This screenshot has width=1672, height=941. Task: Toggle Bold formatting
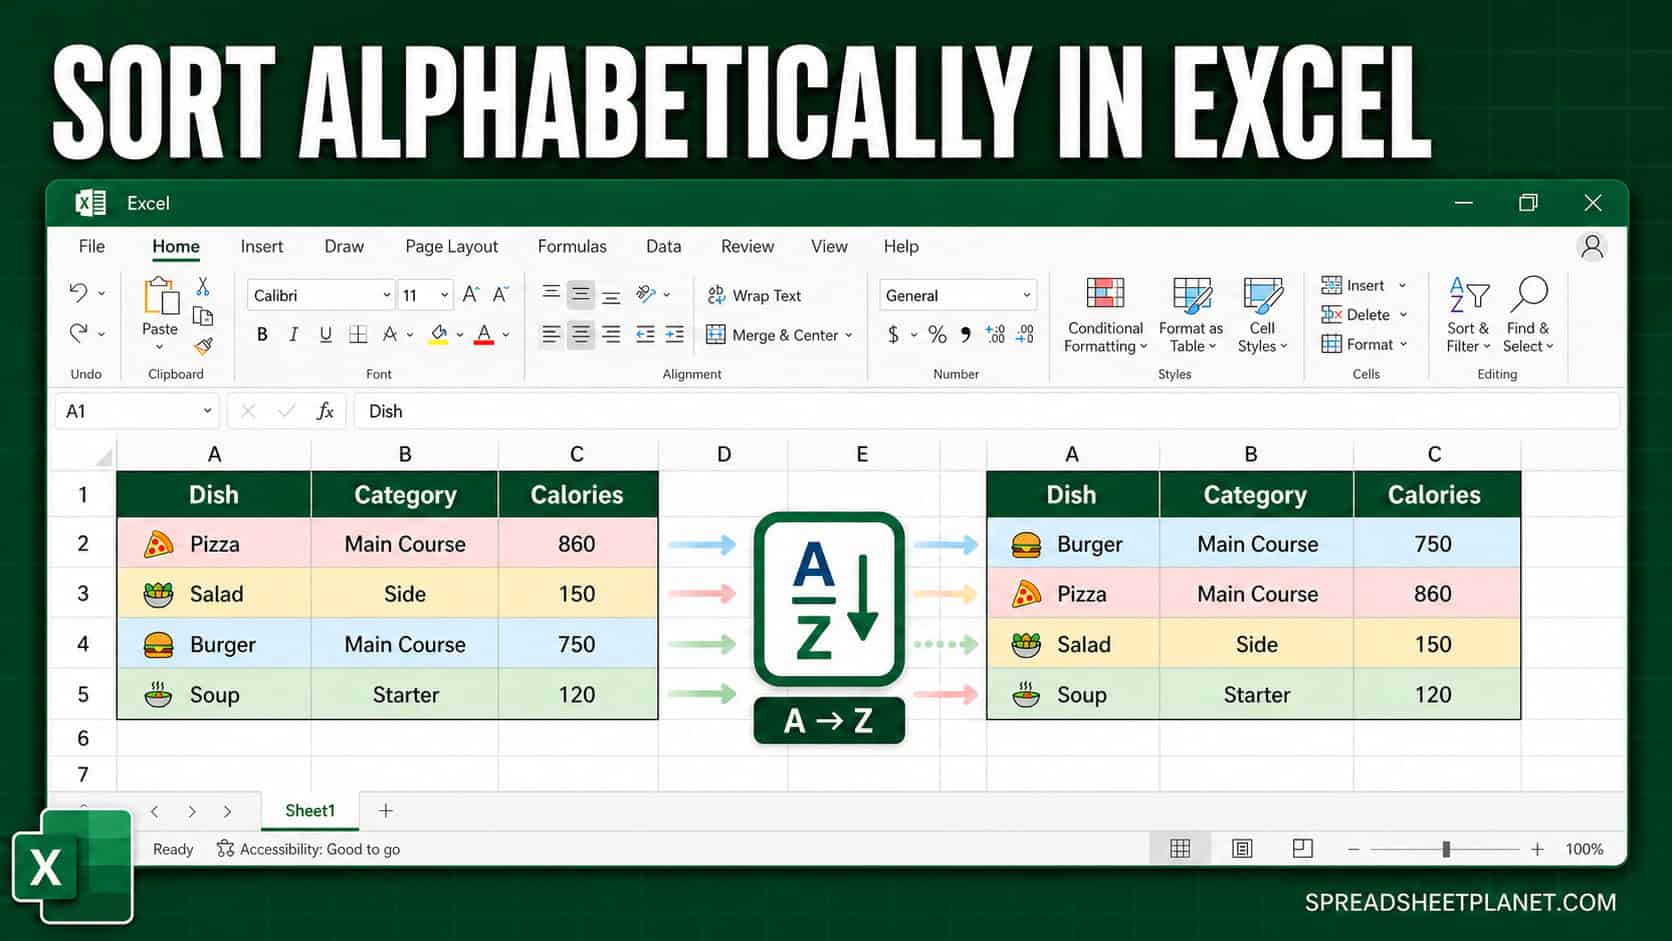pos(262,335)
